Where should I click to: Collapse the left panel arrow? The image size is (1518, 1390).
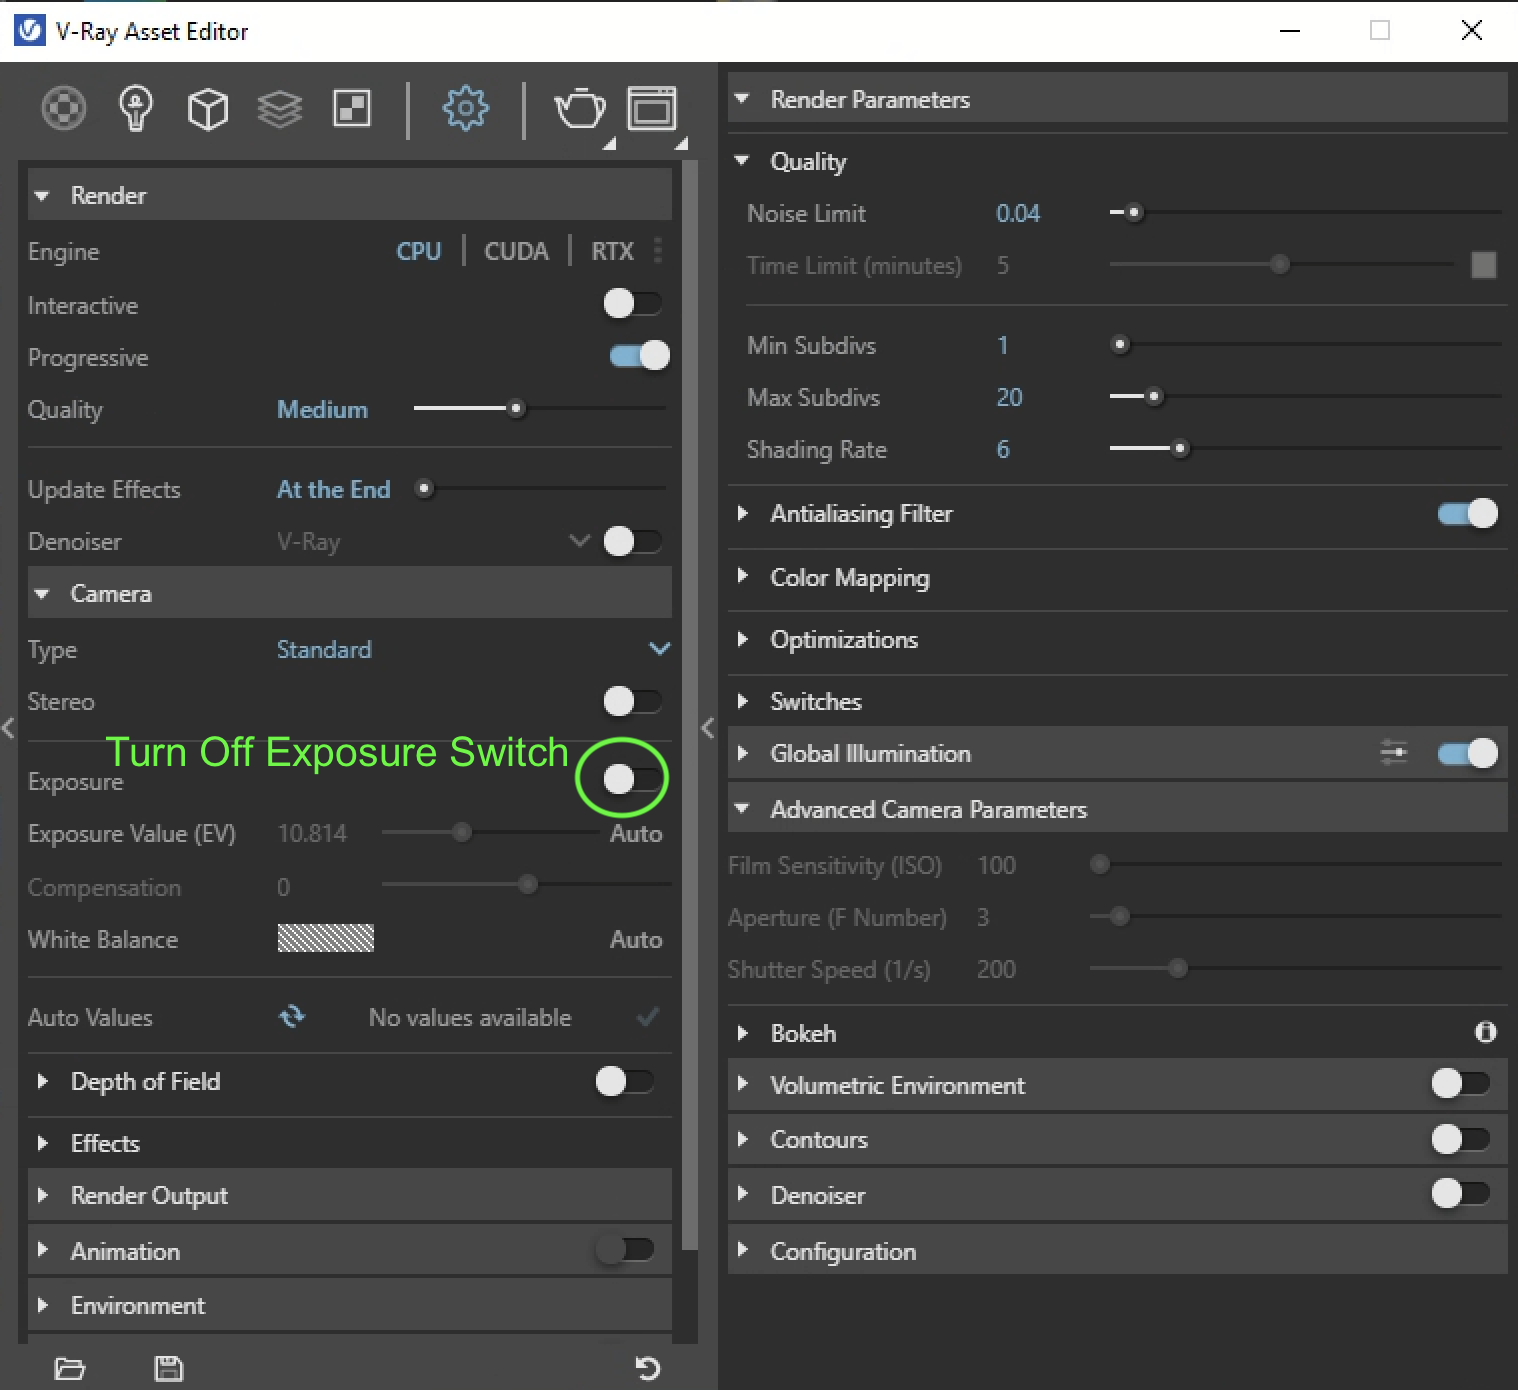[x=8, y=728]
